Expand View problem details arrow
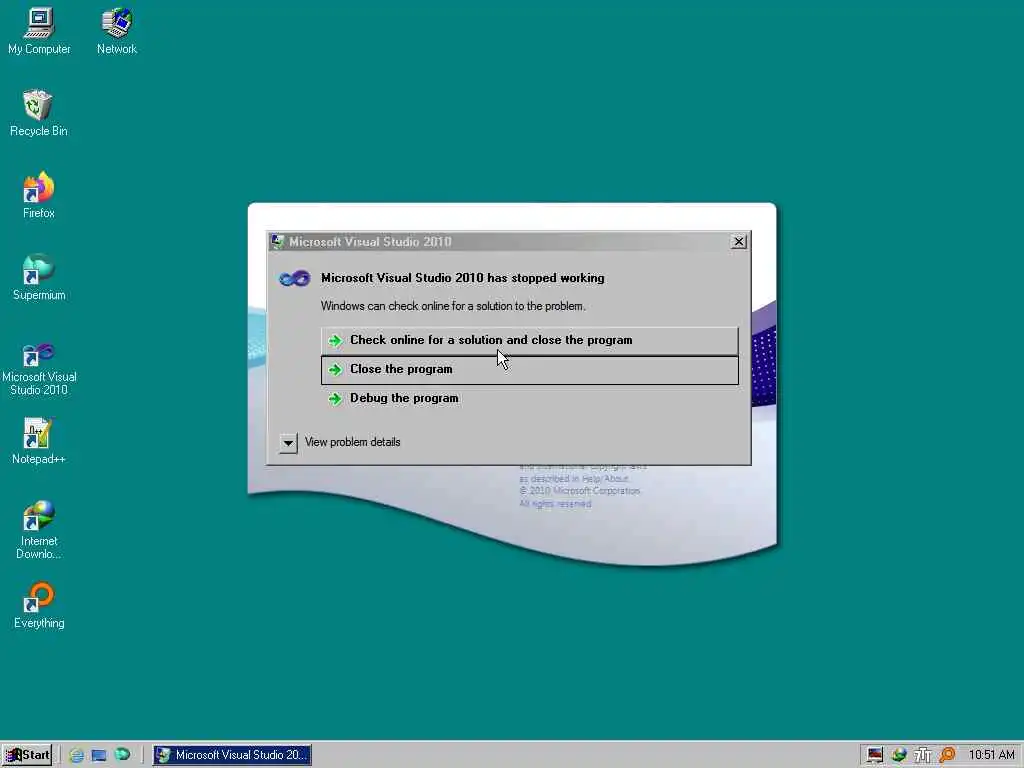 [x=288, y=443]
